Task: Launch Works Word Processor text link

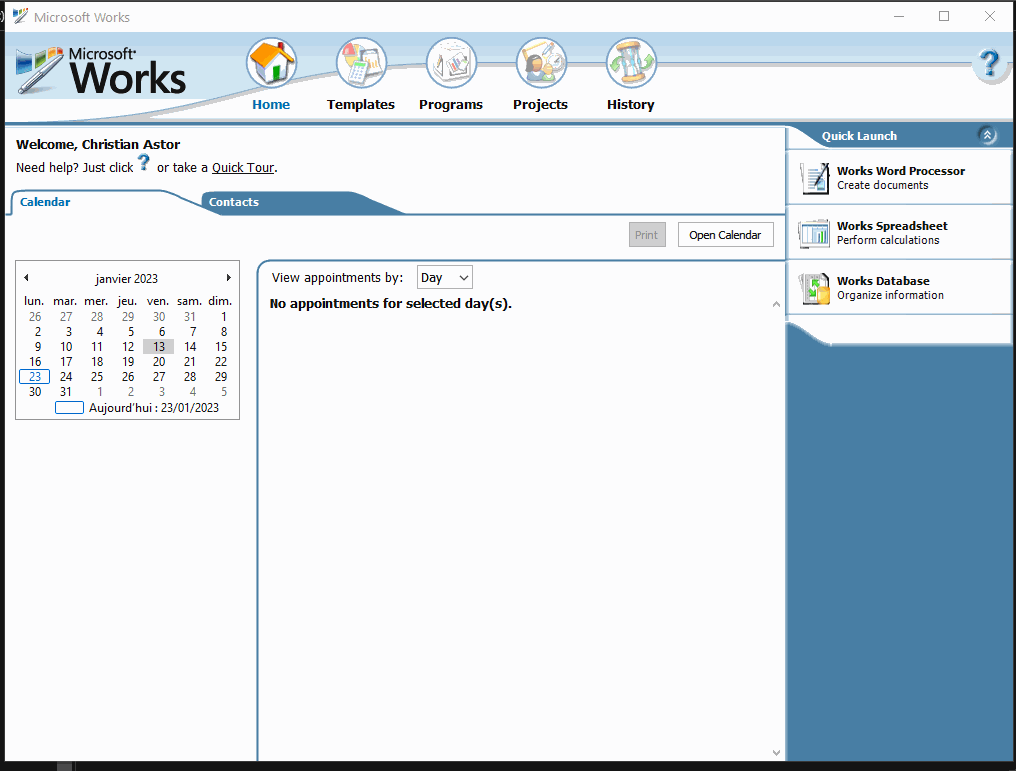Action: point(901,171)
